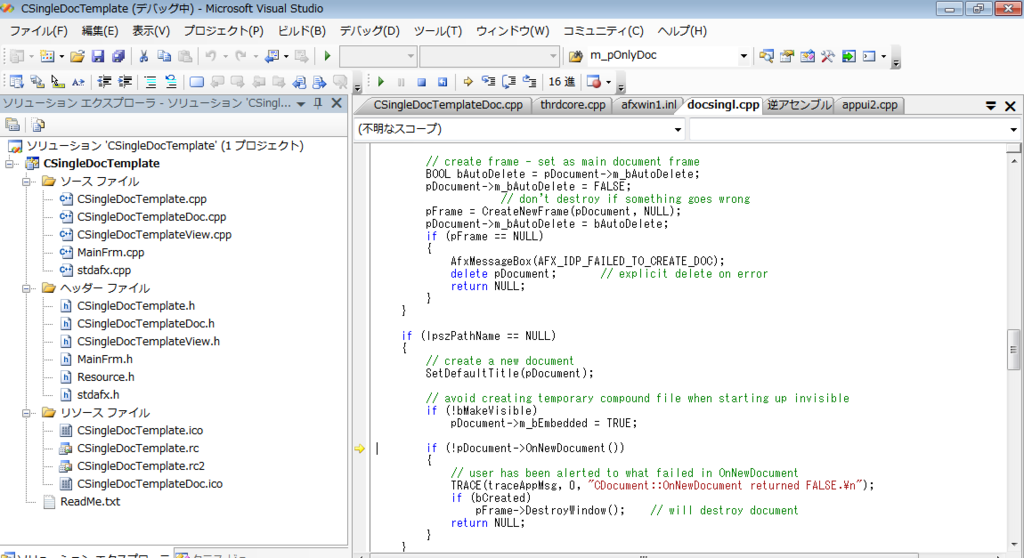
Task: Click Properties icon in Solution Explorer toolbar
Action: pyautogui.click(x=12, y=125)
